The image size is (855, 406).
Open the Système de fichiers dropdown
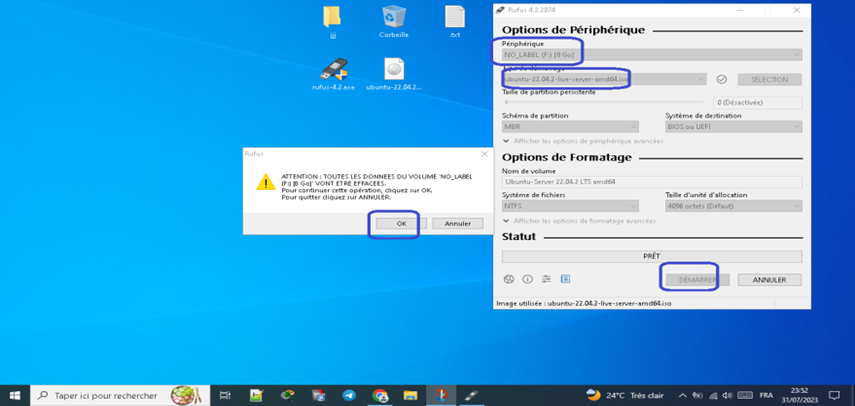click(x=570, y=206)
